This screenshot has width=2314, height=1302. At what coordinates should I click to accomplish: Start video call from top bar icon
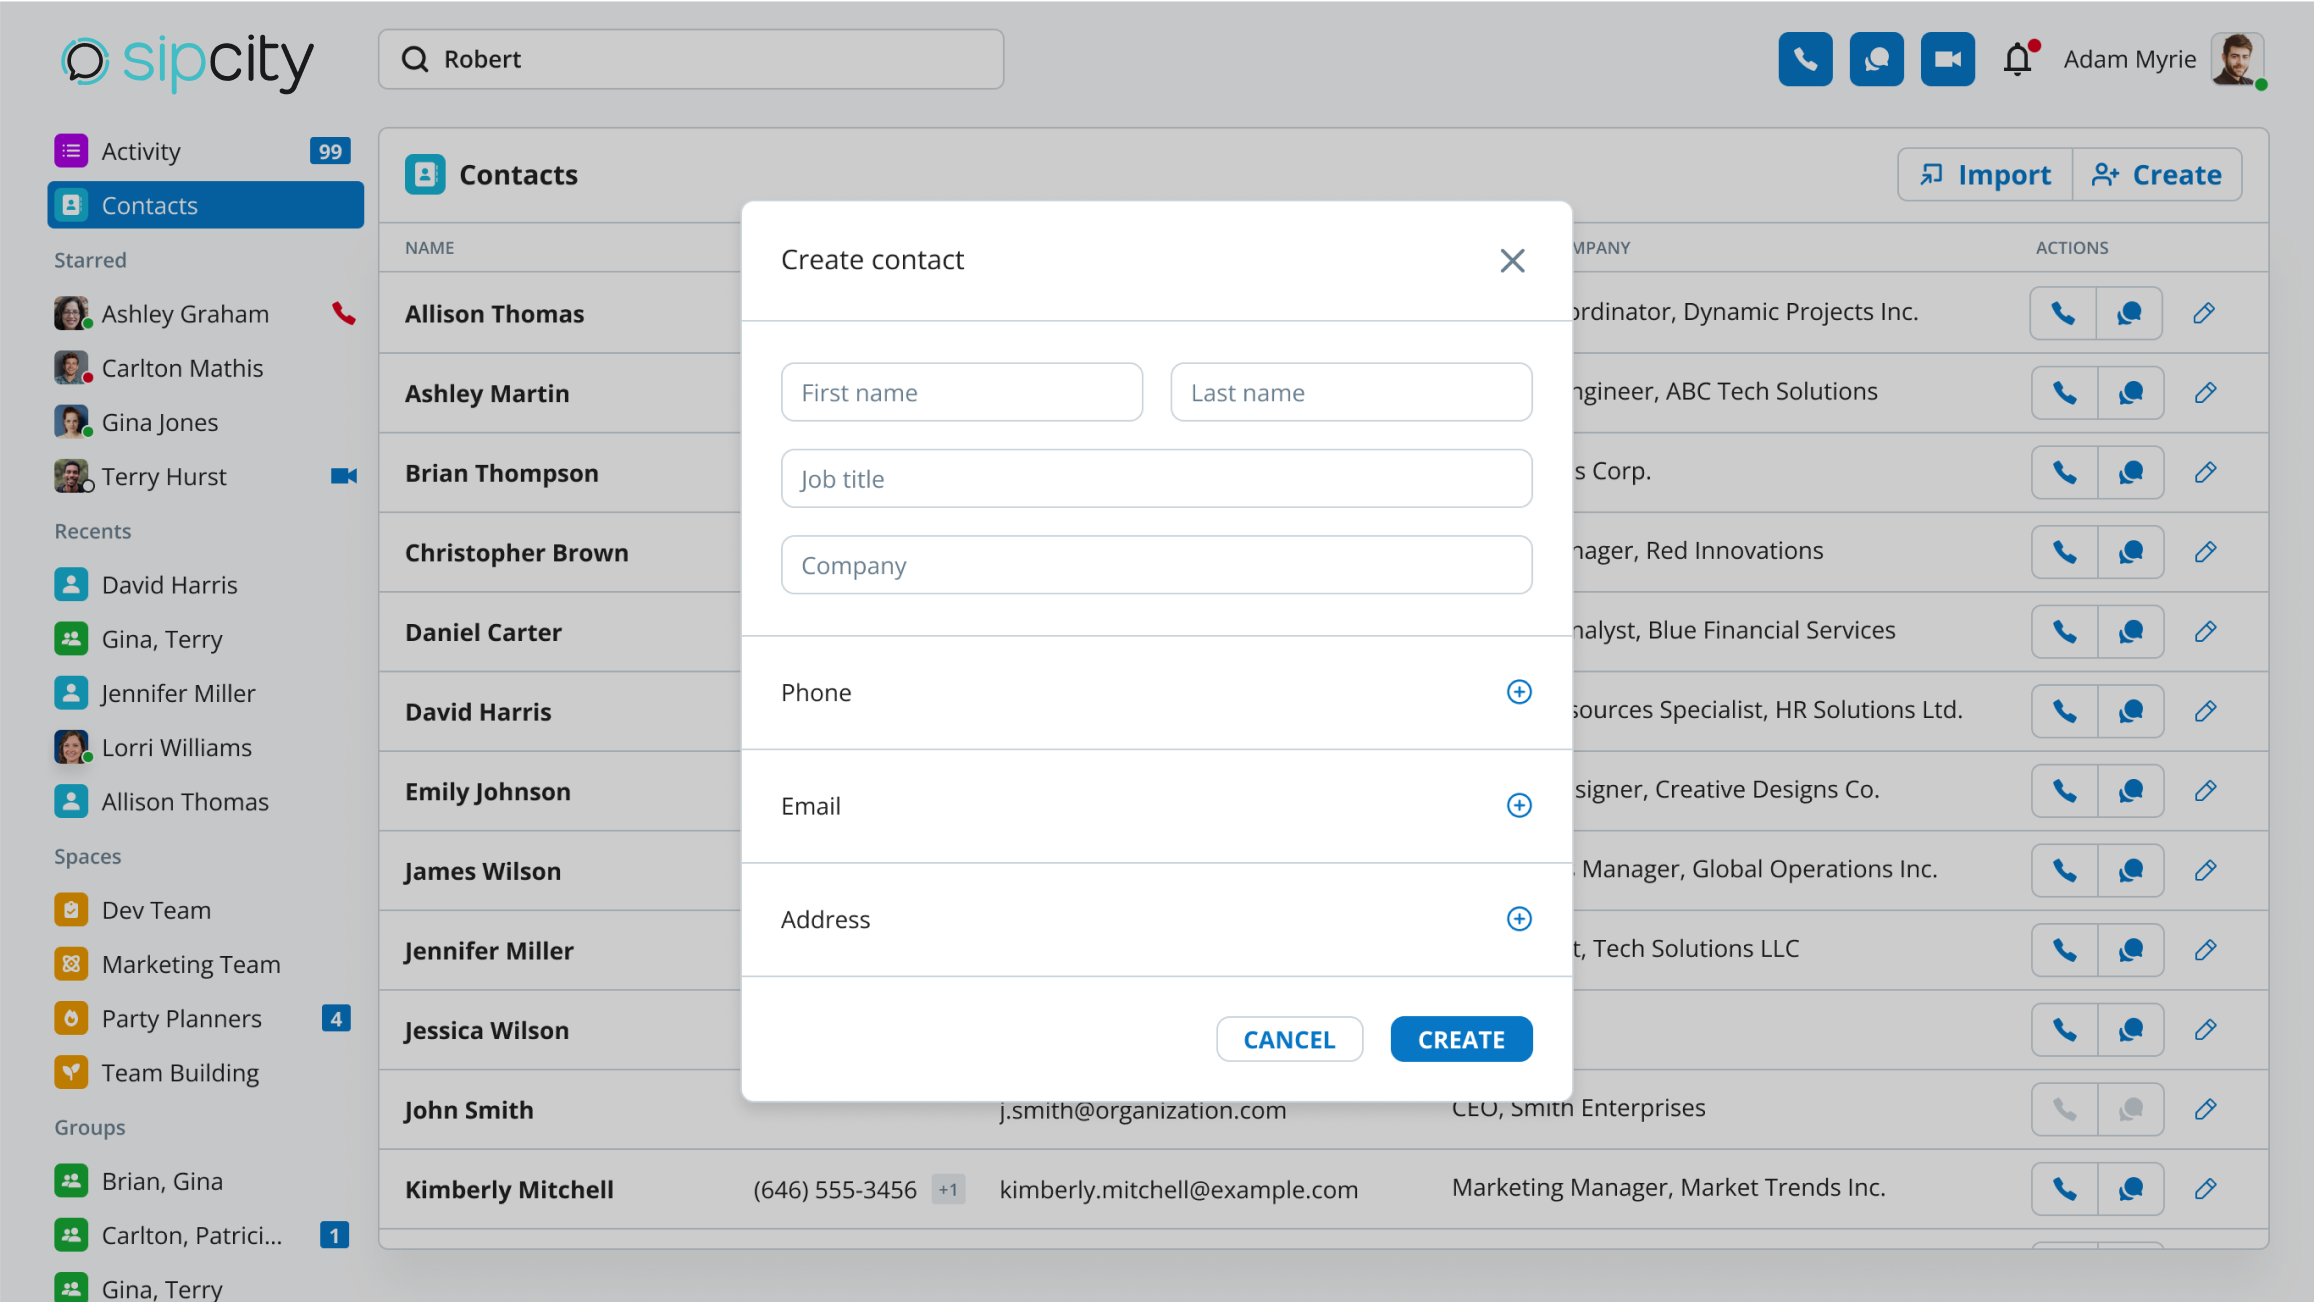pyautogui.click(x=1947, y=60)
